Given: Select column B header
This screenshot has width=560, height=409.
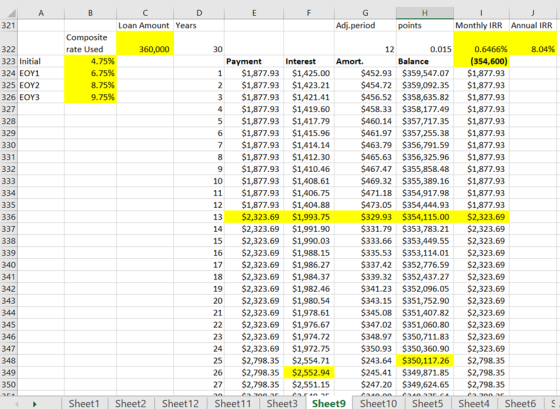Looking at the screenshot, I should coord(90,13).
